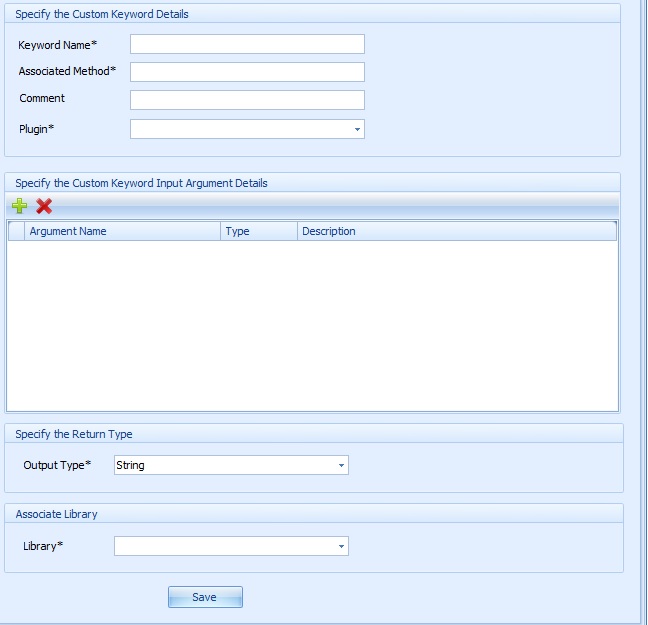Select the Output Type String combo box

pyautogui.click(x=231, y=465)
